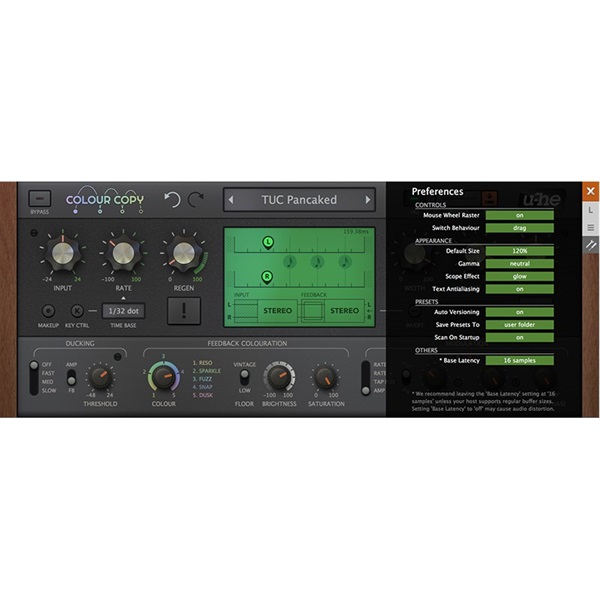Click the exclamation mark freeze button

coord(184,311)
